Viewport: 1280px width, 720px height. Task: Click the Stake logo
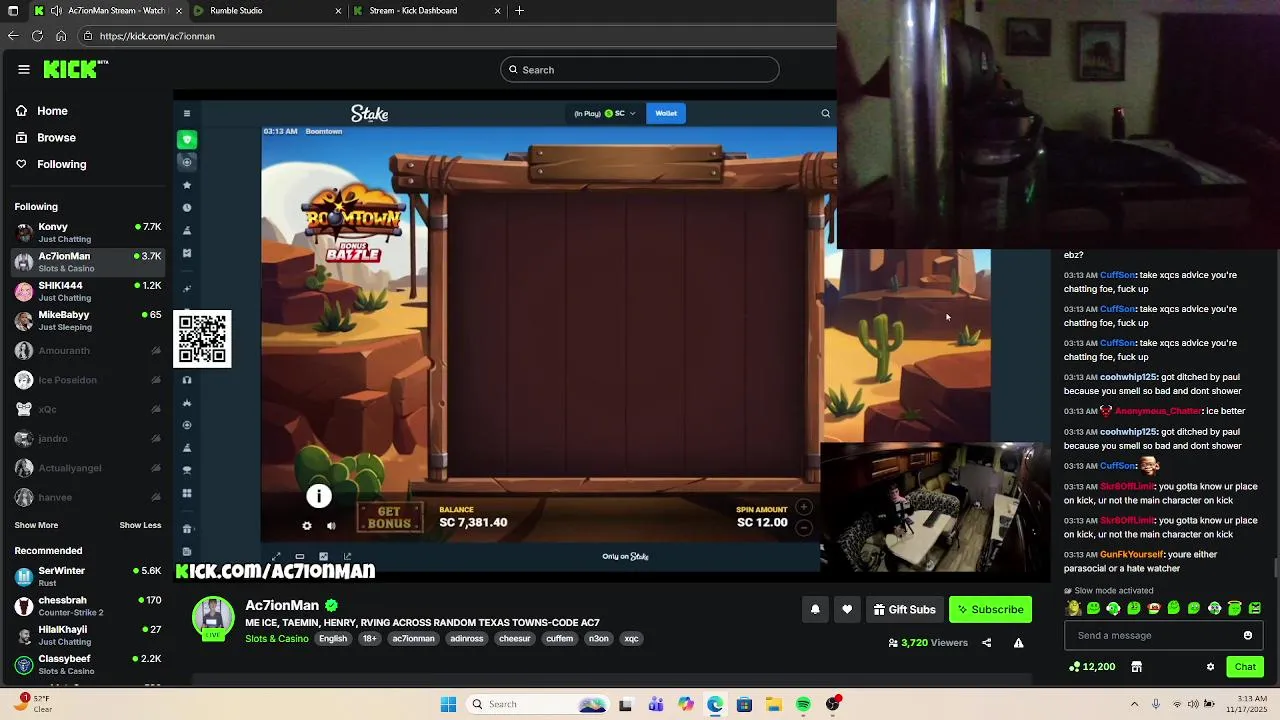[369, 114]
